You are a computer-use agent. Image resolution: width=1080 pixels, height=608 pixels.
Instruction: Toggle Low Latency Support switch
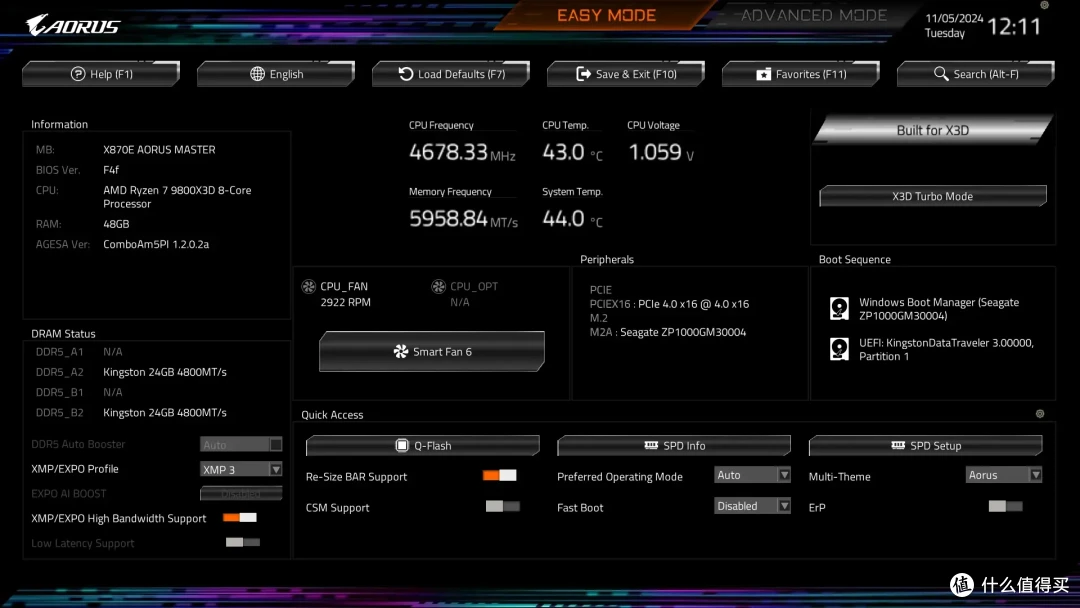click(242, 542)
